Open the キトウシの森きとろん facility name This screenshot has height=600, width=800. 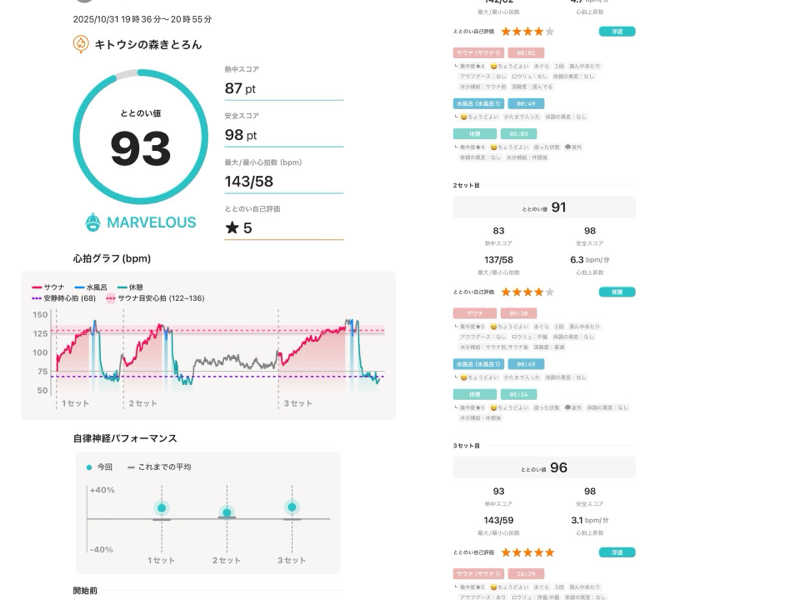(x=148, y=44)
